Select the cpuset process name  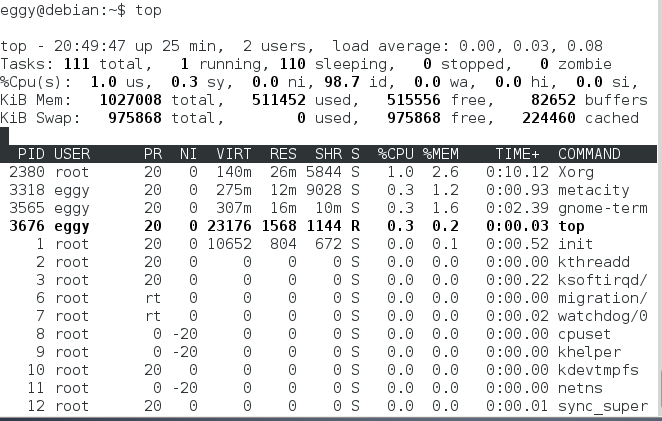point(585,334)
